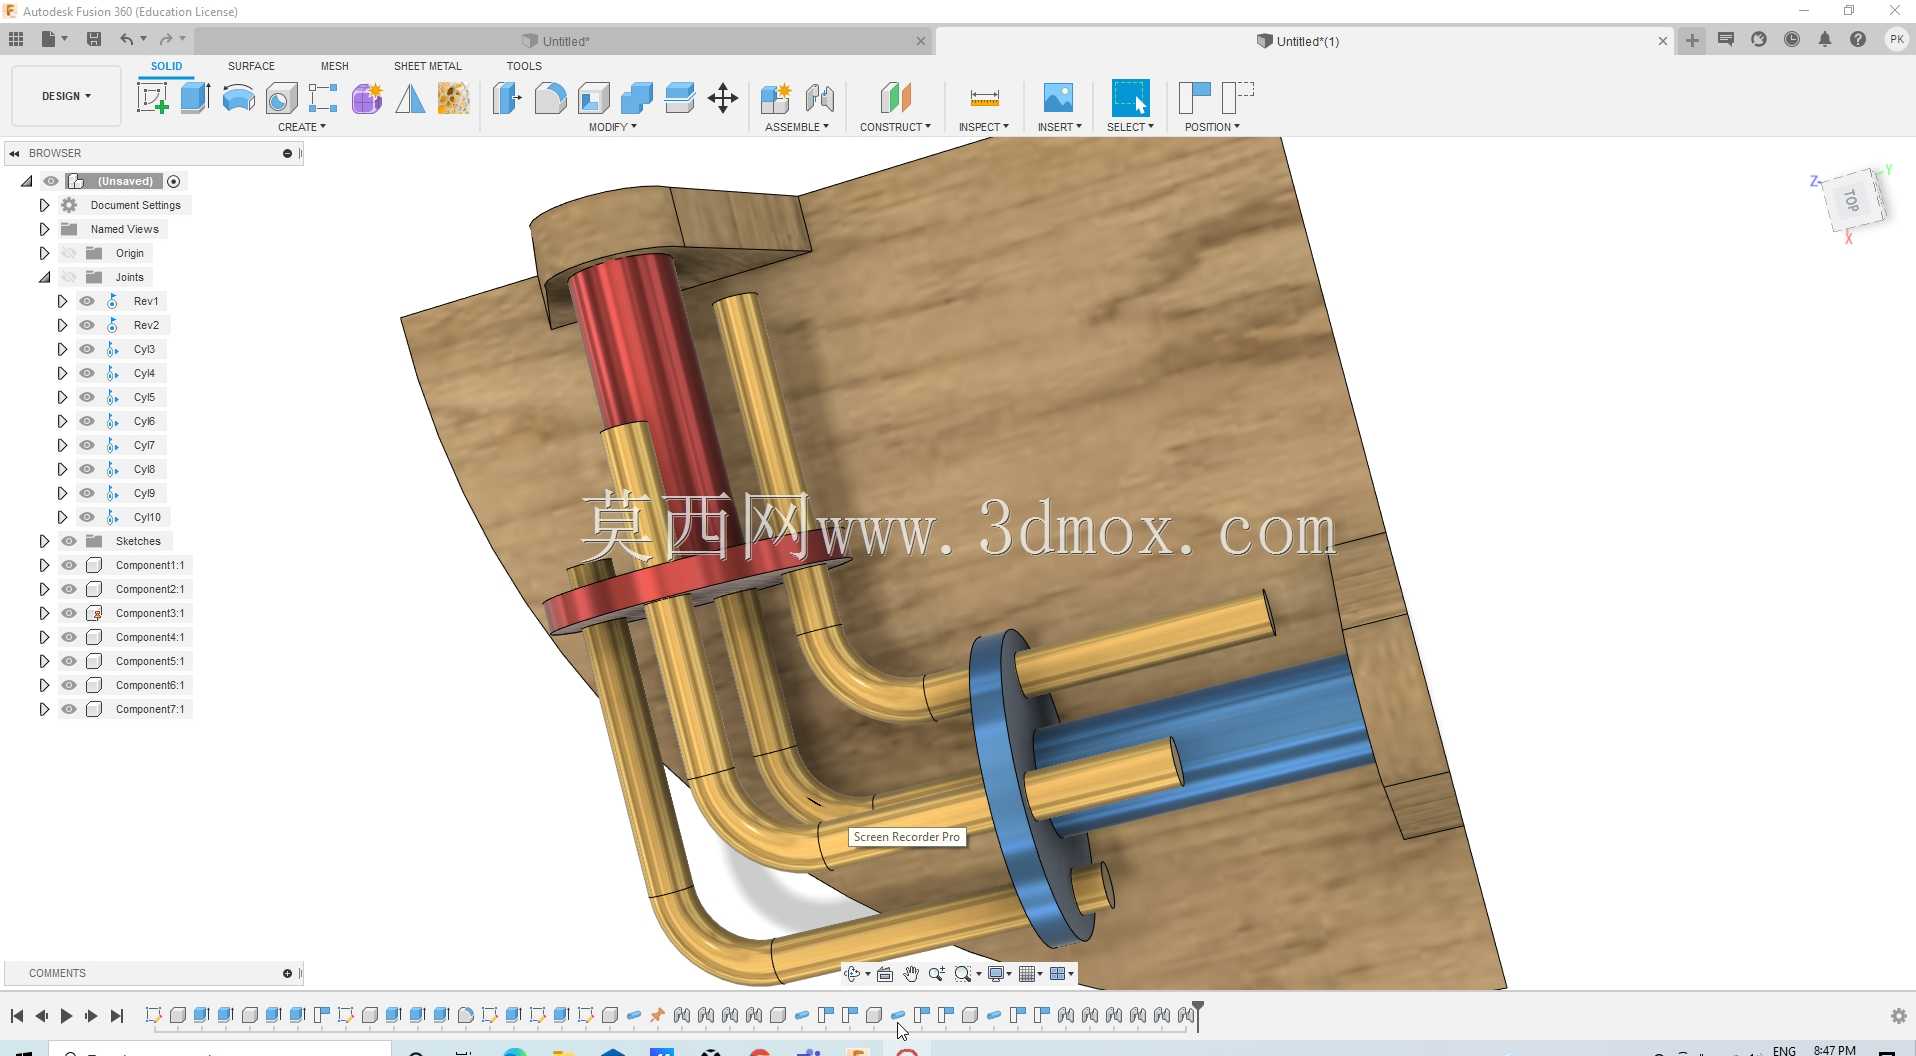Open the Job Status icon
The height and width of the screenshot is (1056, 1916).
click(x=1792, y=39)
